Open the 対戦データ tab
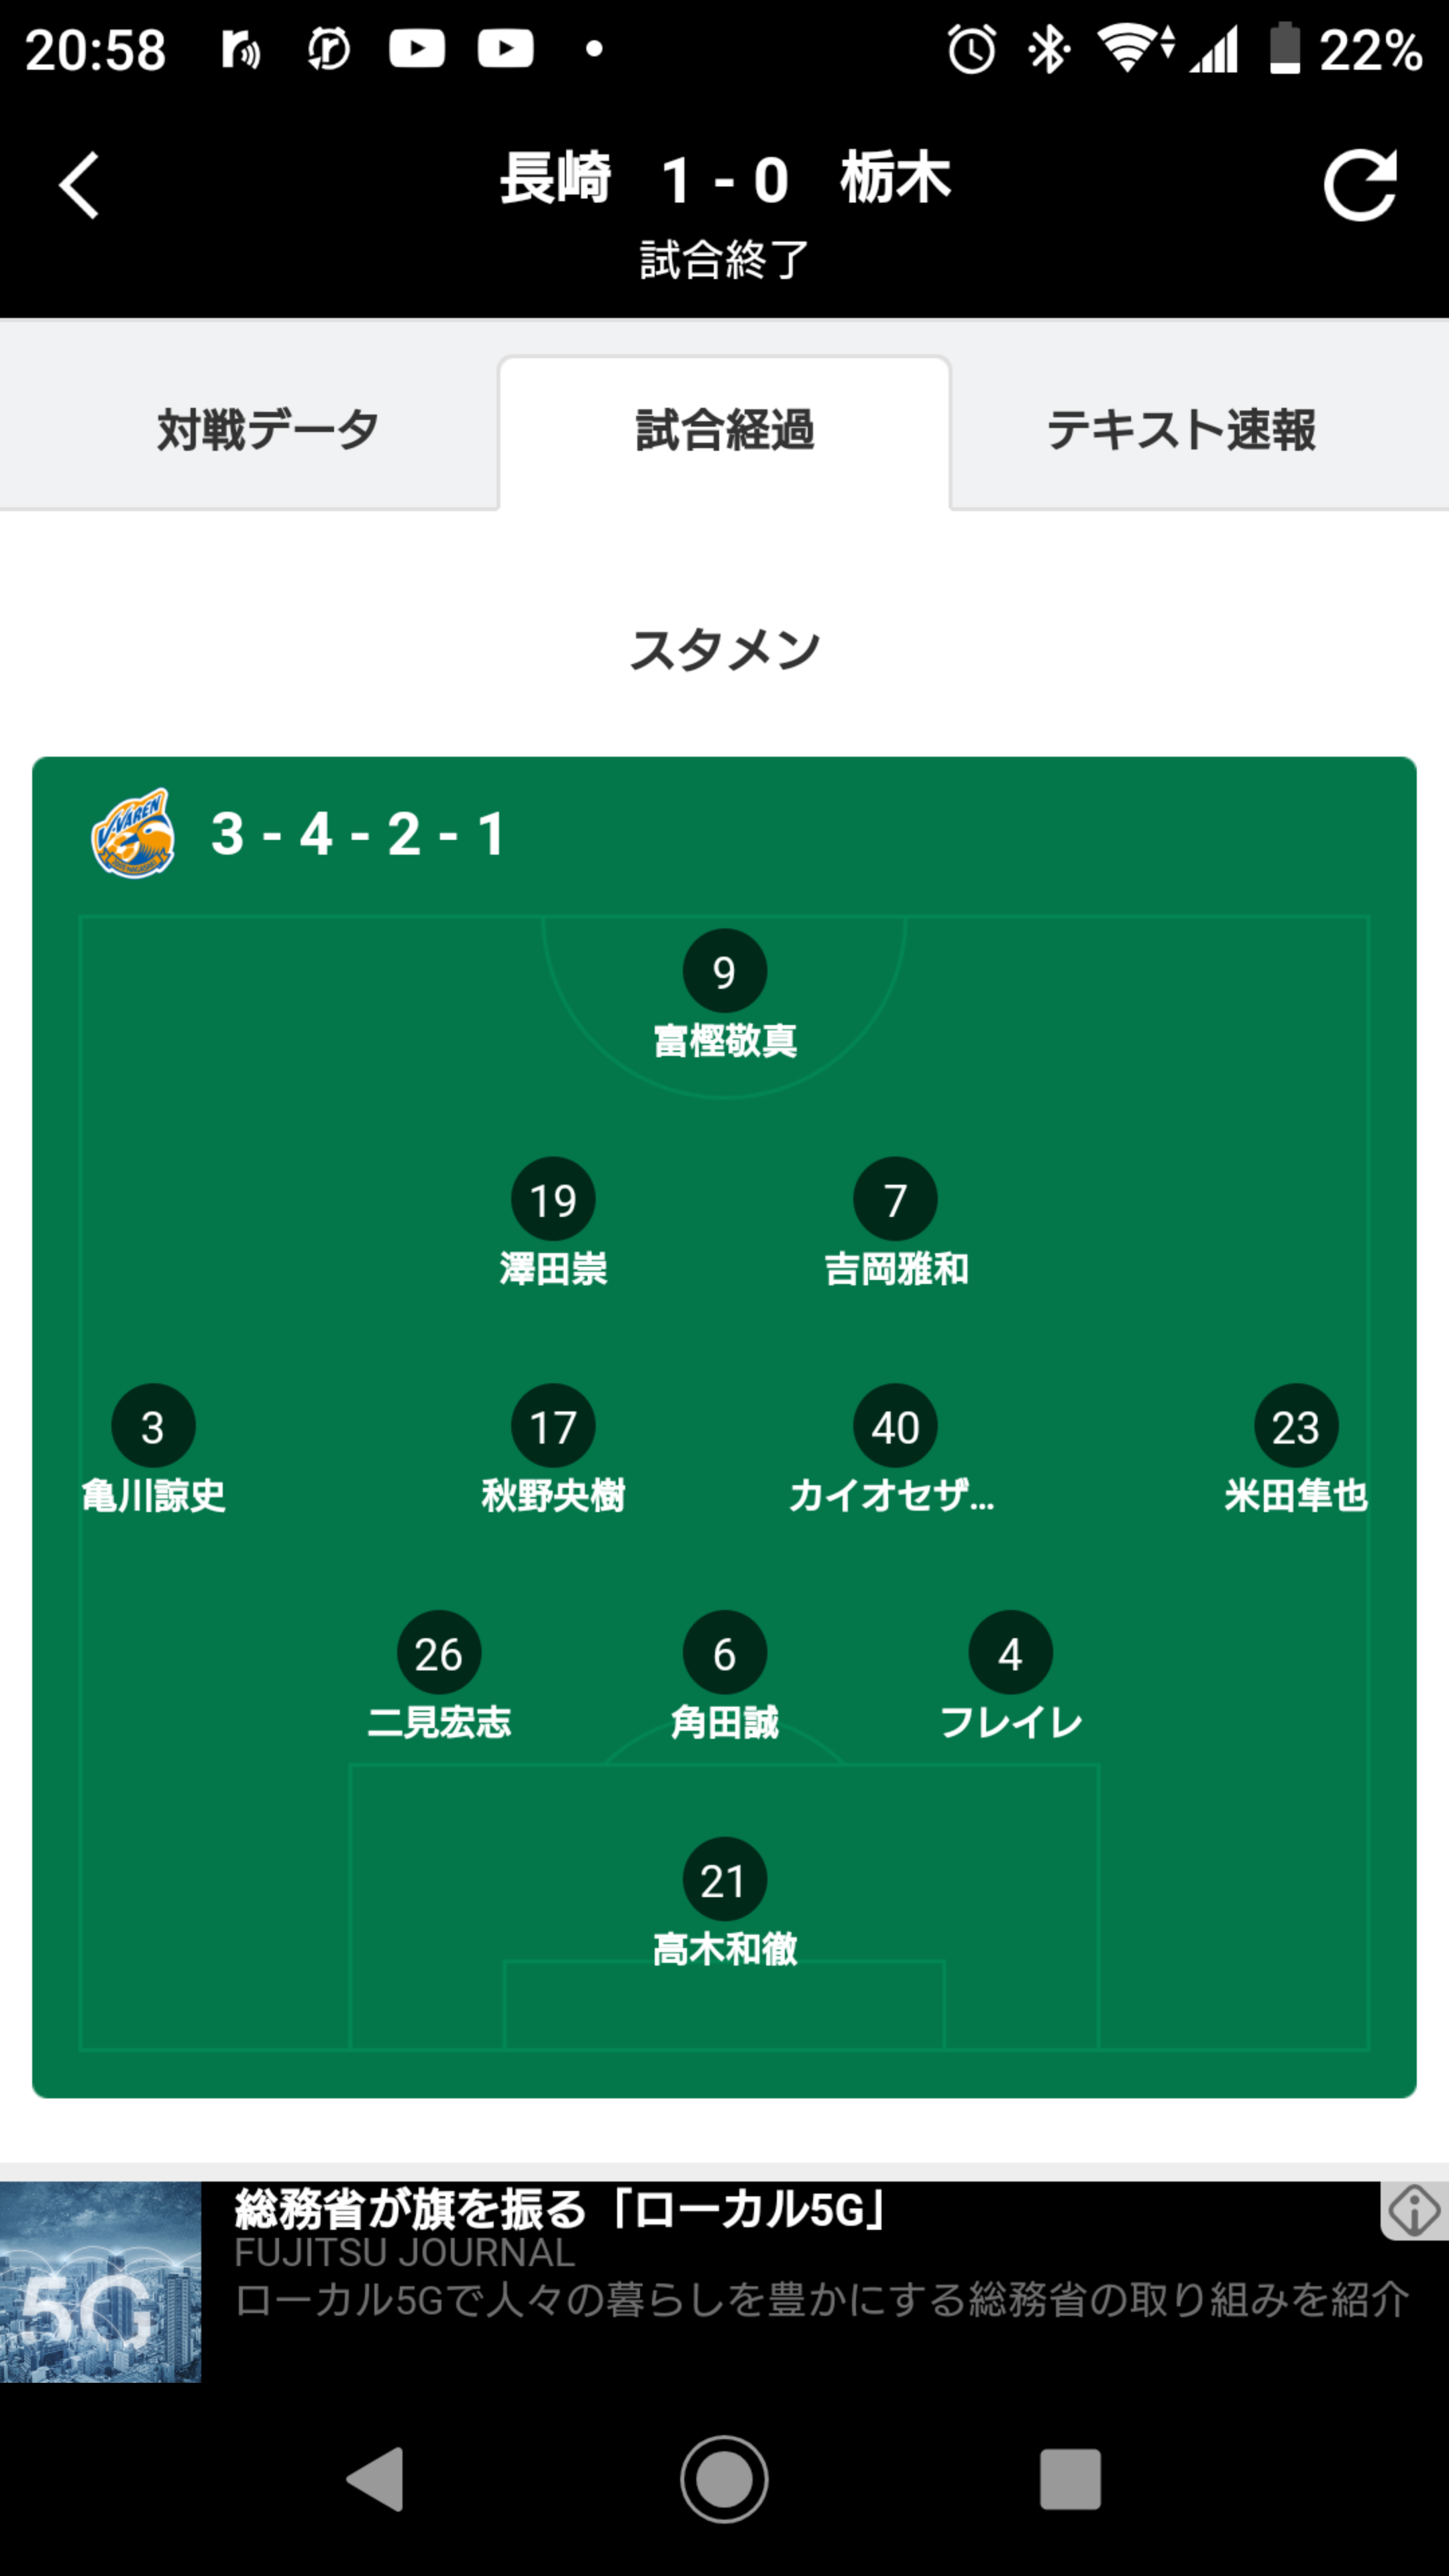This screenshot has height=2576, width=1449. tap(267, 431)
